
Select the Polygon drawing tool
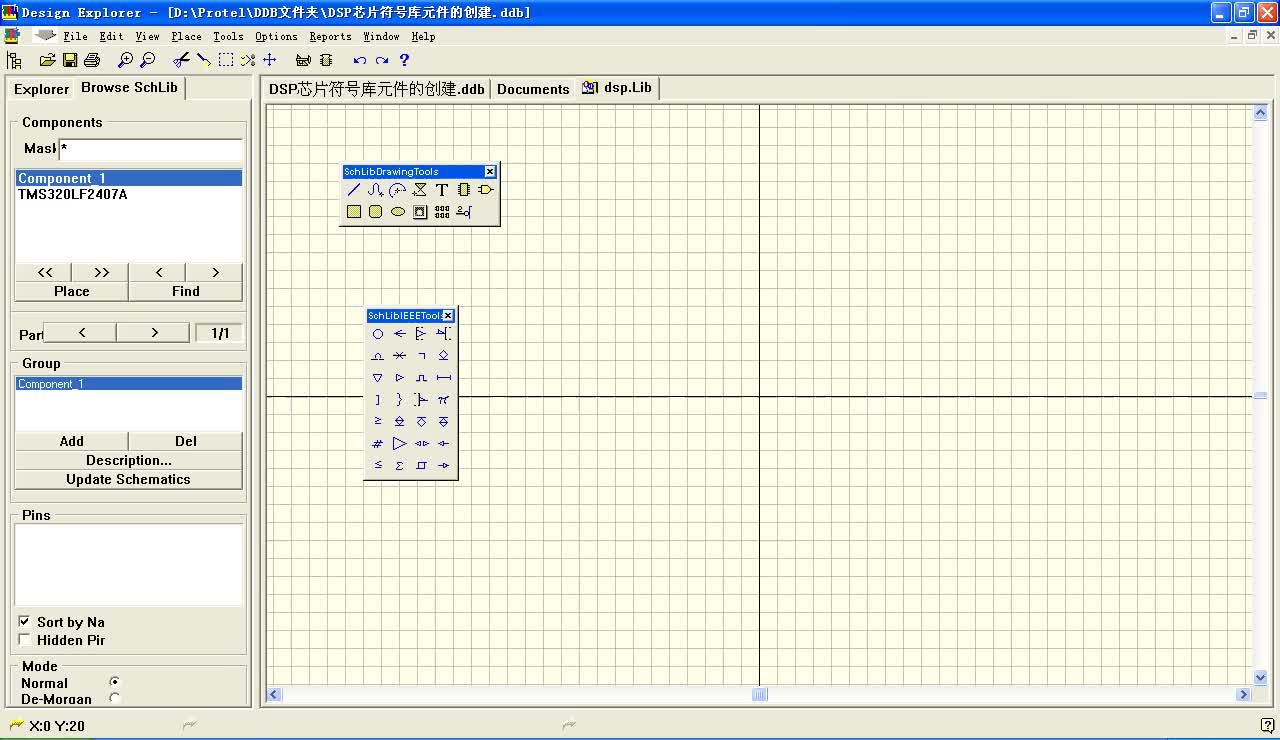coord(420,190)
